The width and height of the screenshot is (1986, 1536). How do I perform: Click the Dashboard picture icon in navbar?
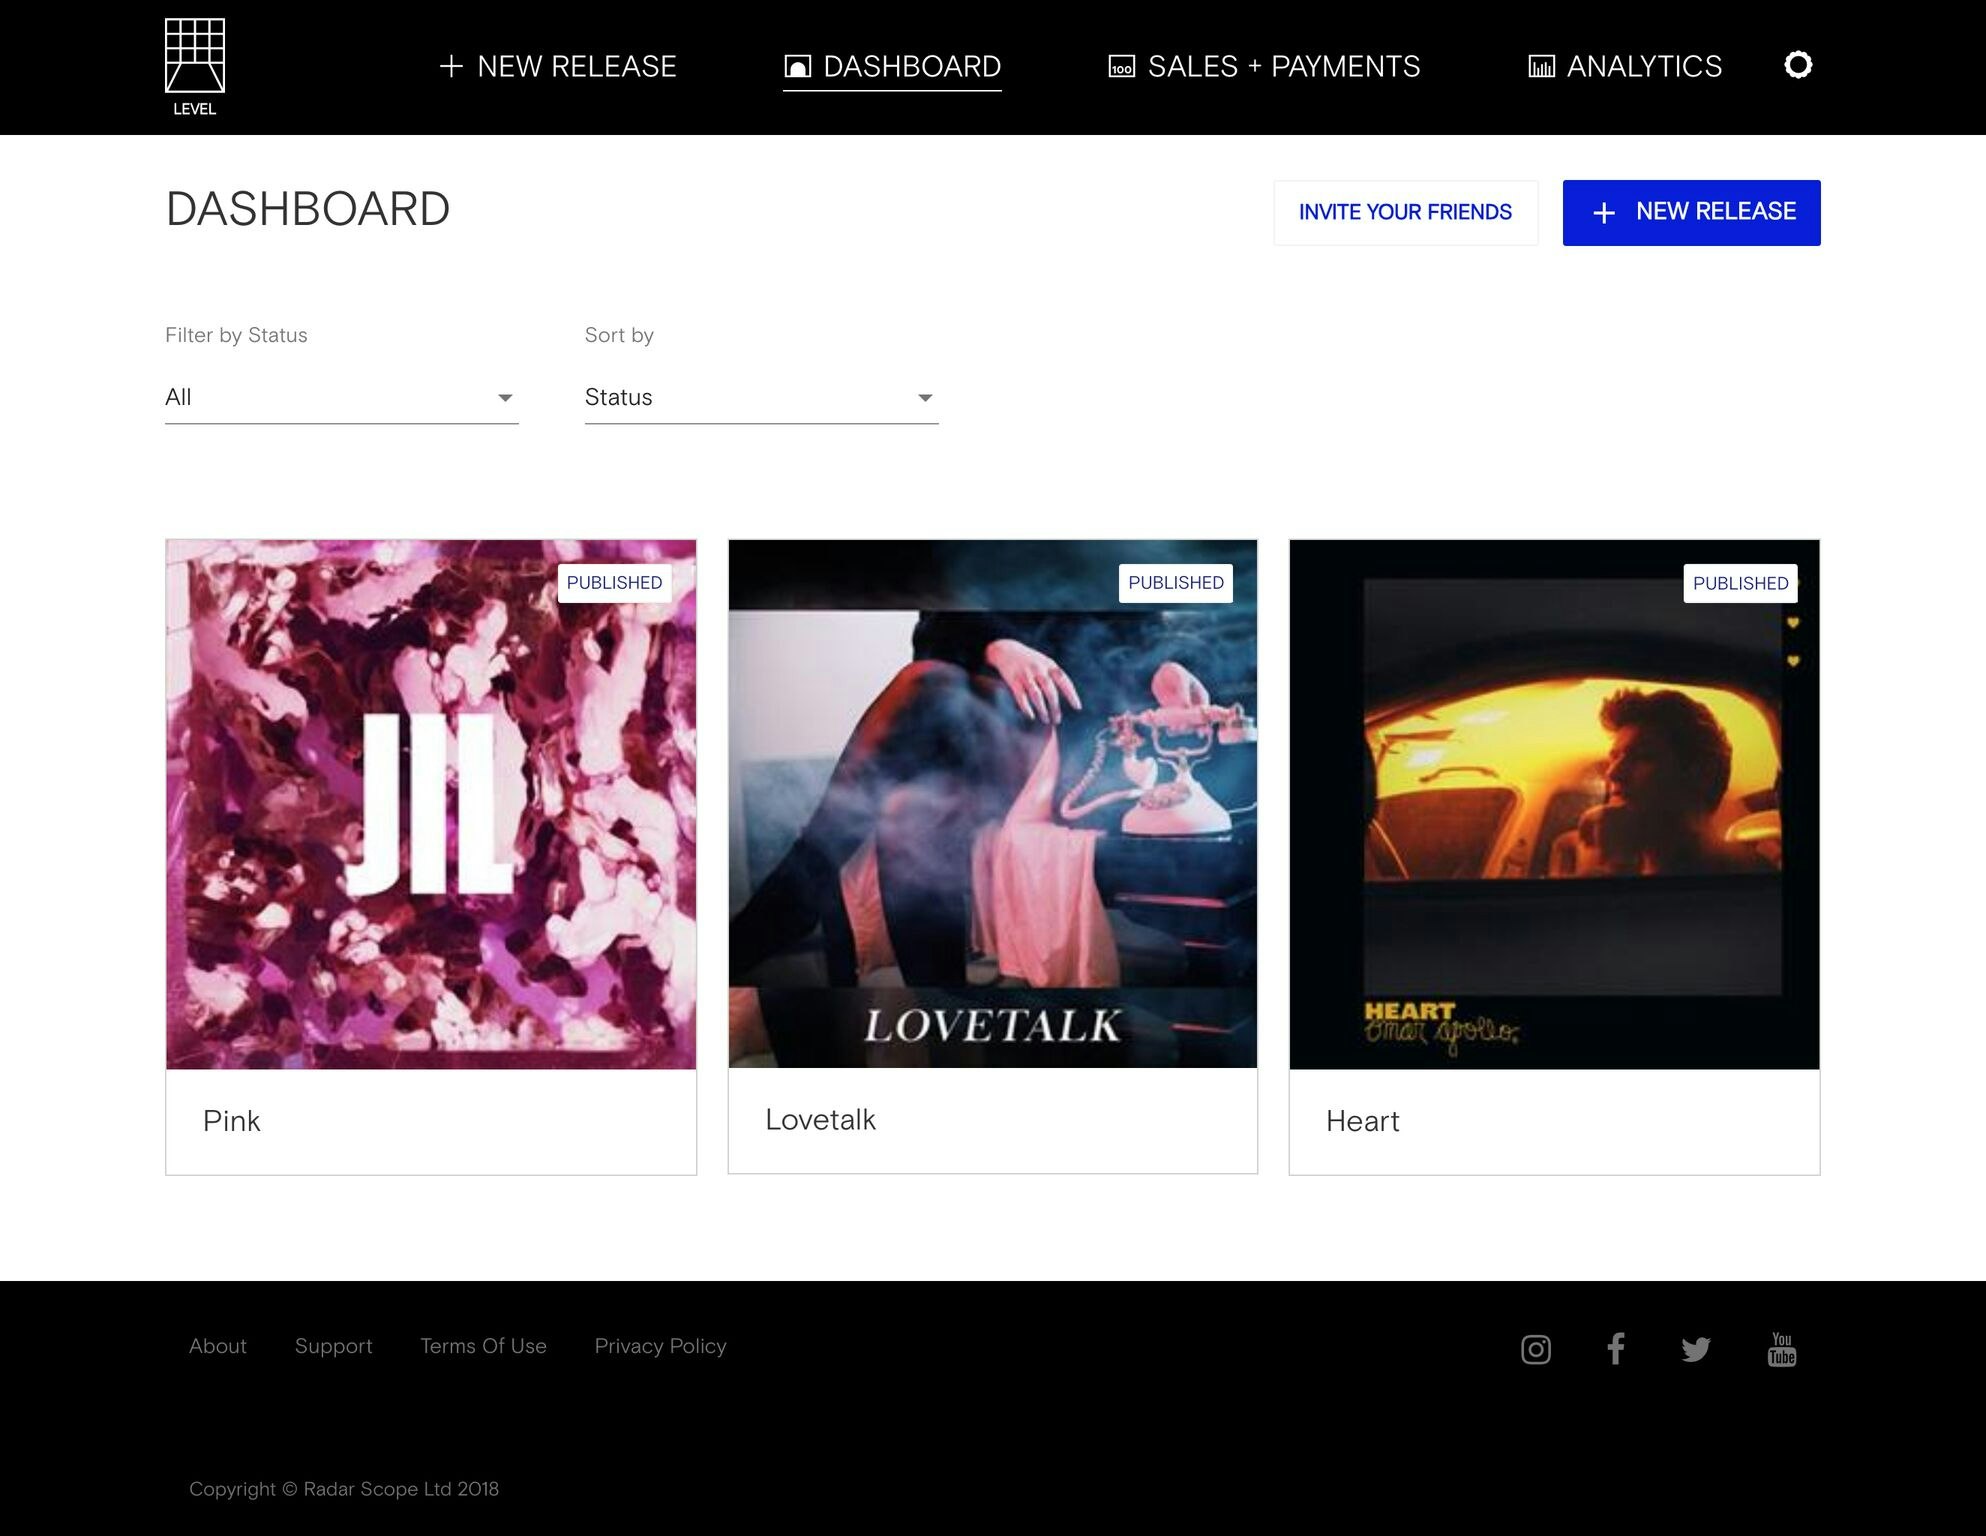click(796, 65)
